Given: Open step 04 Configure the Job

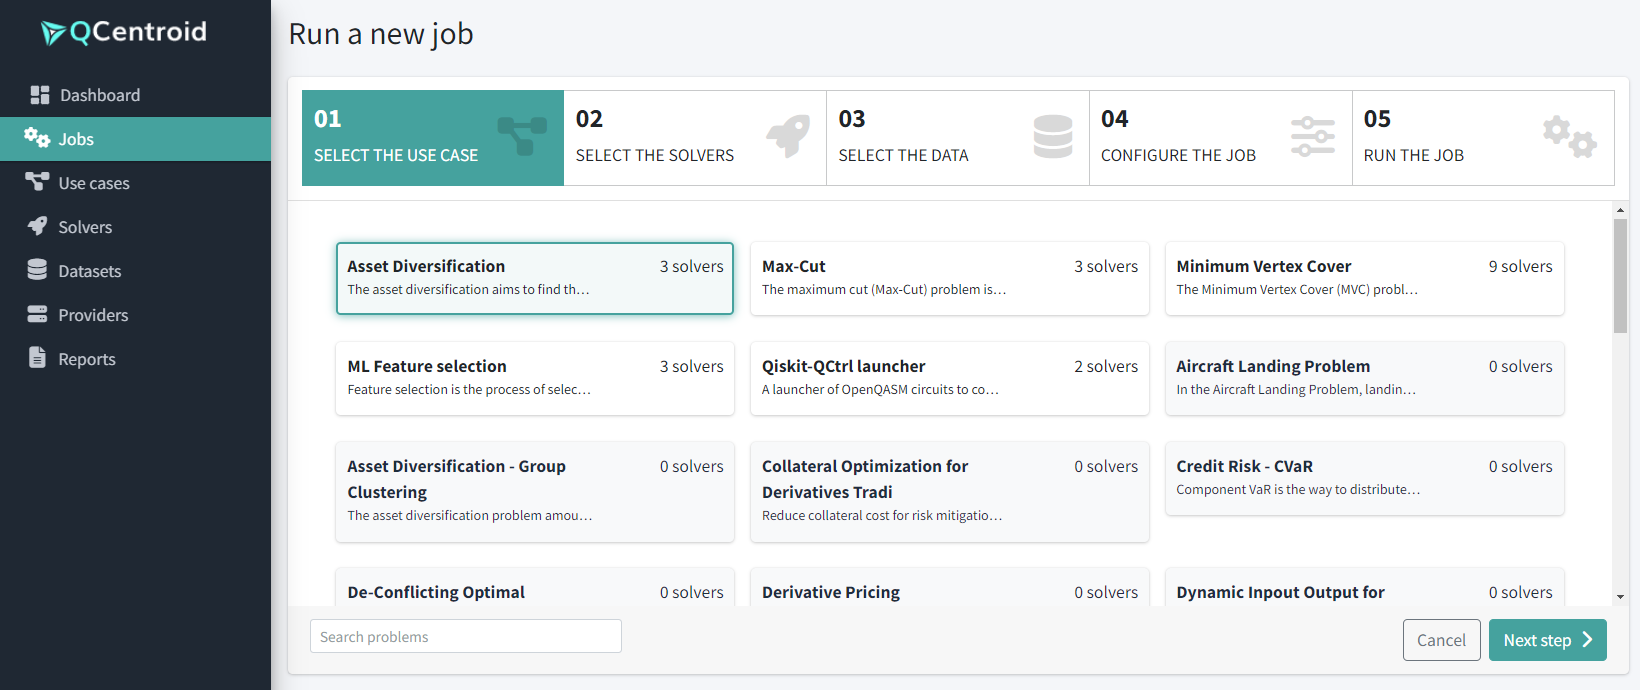Looking at the screenshot, I should [1220, 138].
